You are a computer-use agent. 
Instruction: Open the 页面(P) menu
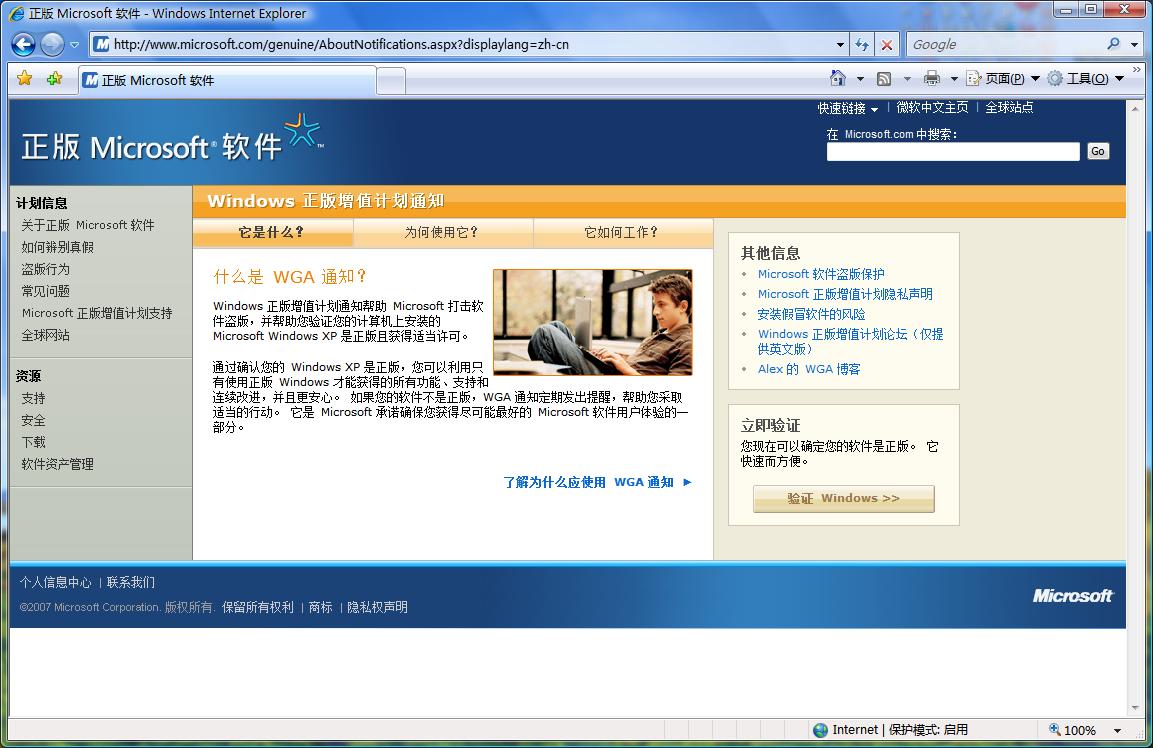coord(1003,78)
